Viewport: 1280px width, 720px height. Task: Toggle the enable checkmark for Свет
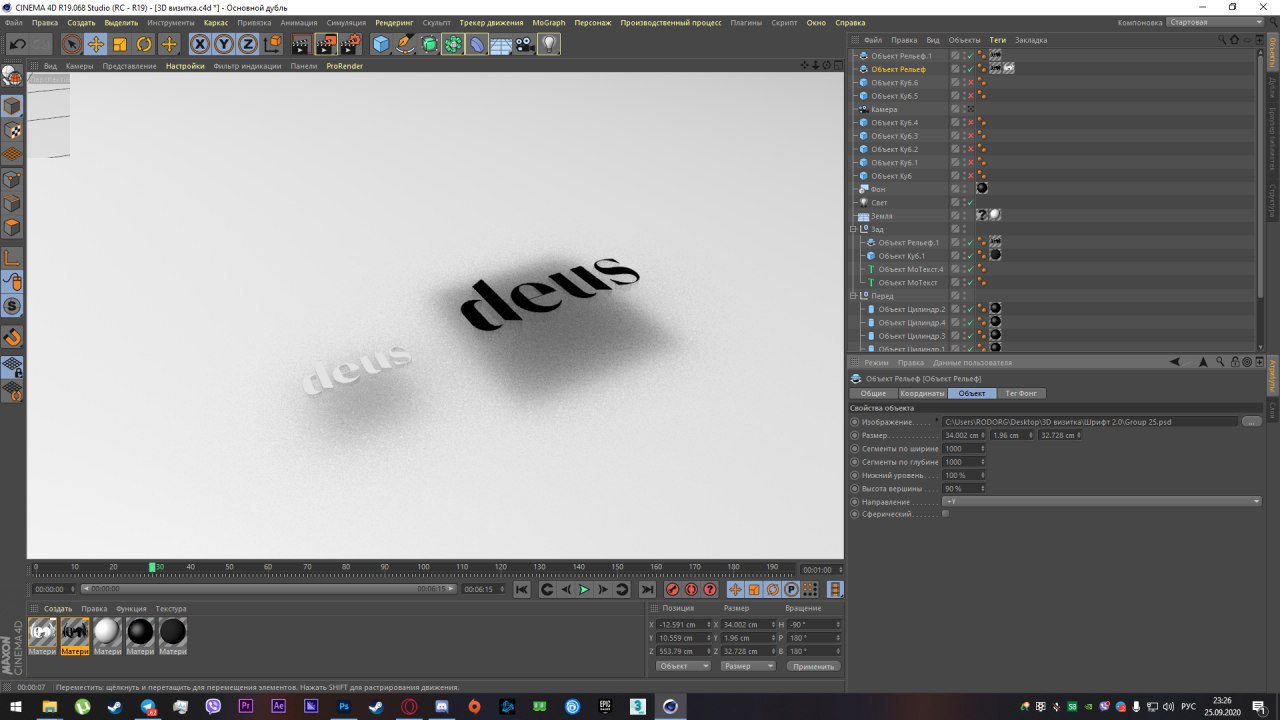[x=969, y=202]
